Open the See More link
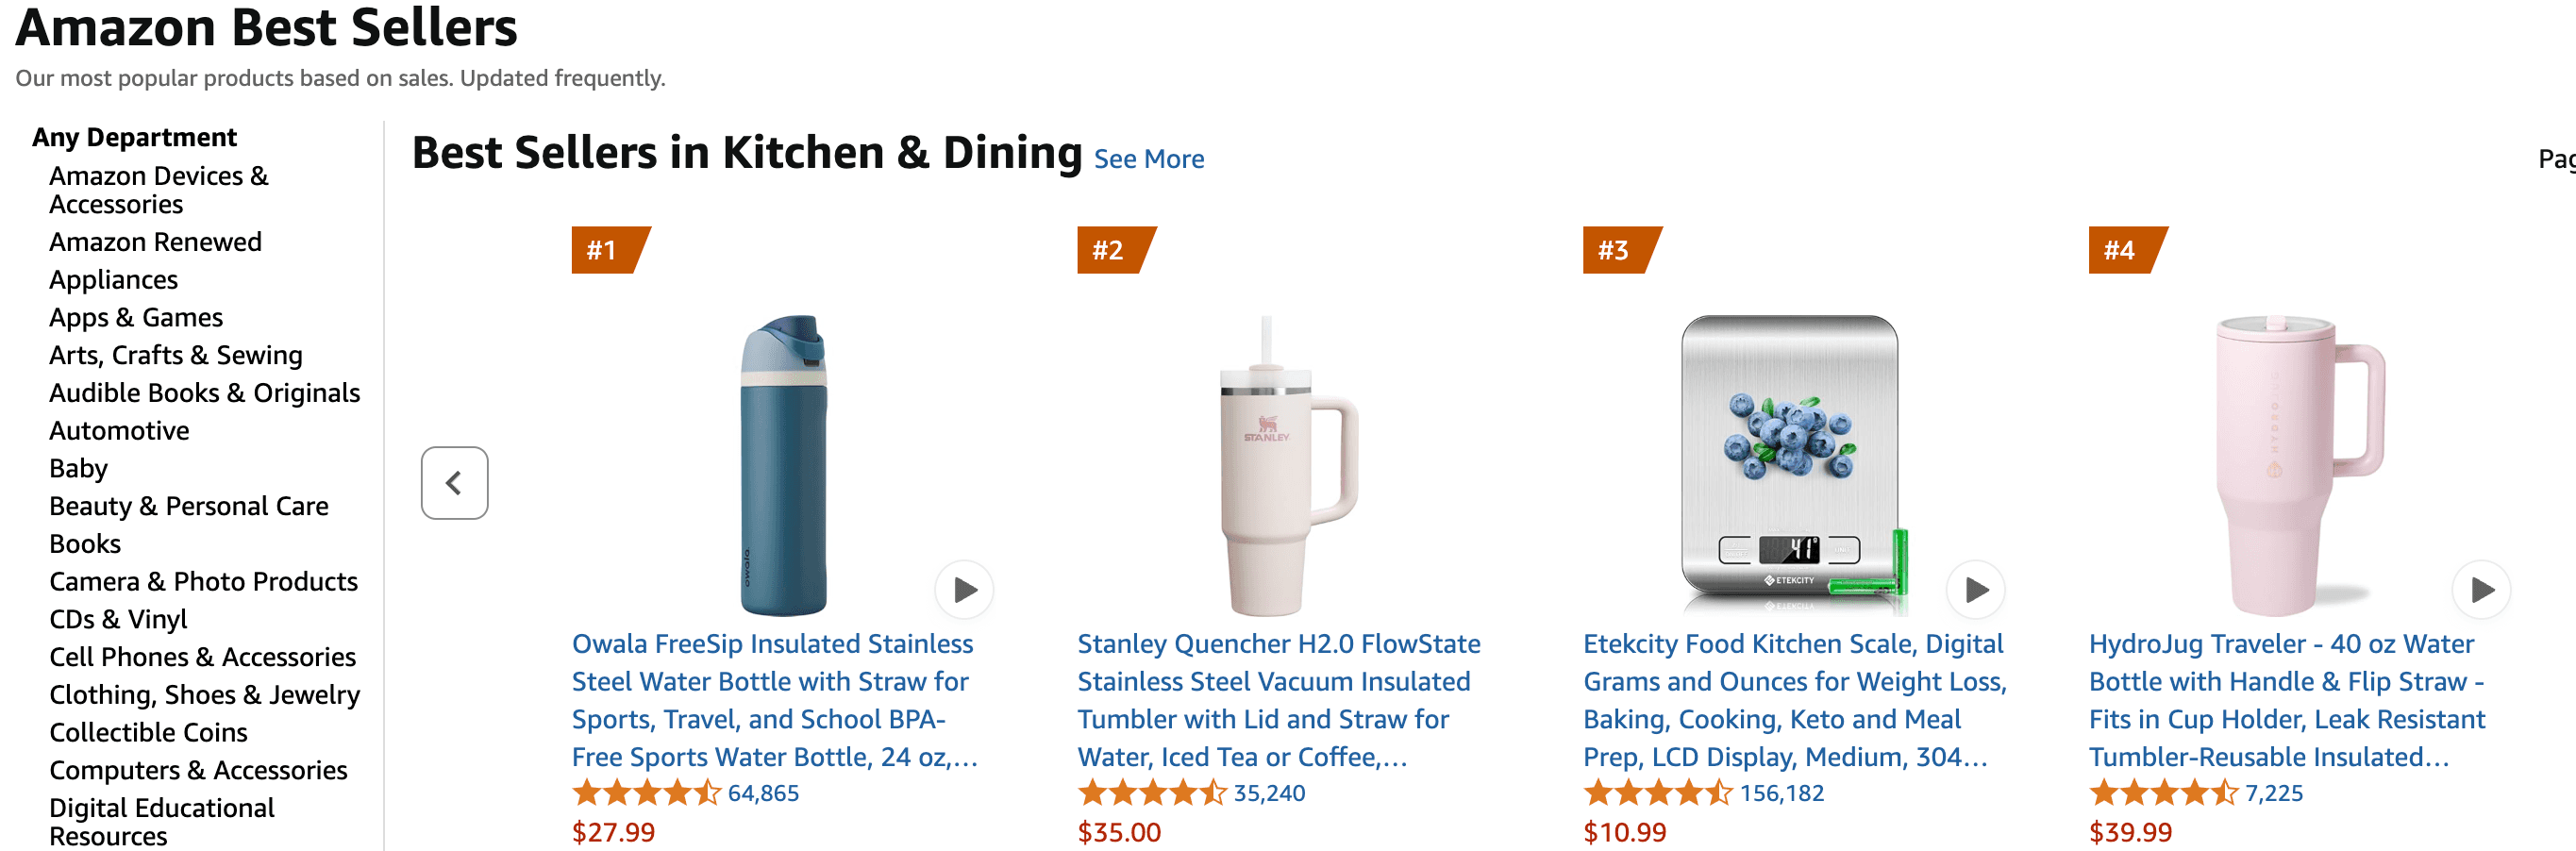 [x=1149, y=159]
